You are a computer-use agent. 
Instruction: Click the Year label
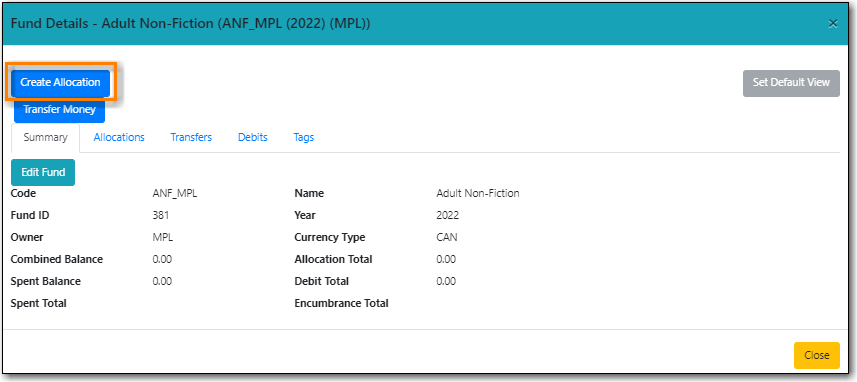click(x=306, y=215)
